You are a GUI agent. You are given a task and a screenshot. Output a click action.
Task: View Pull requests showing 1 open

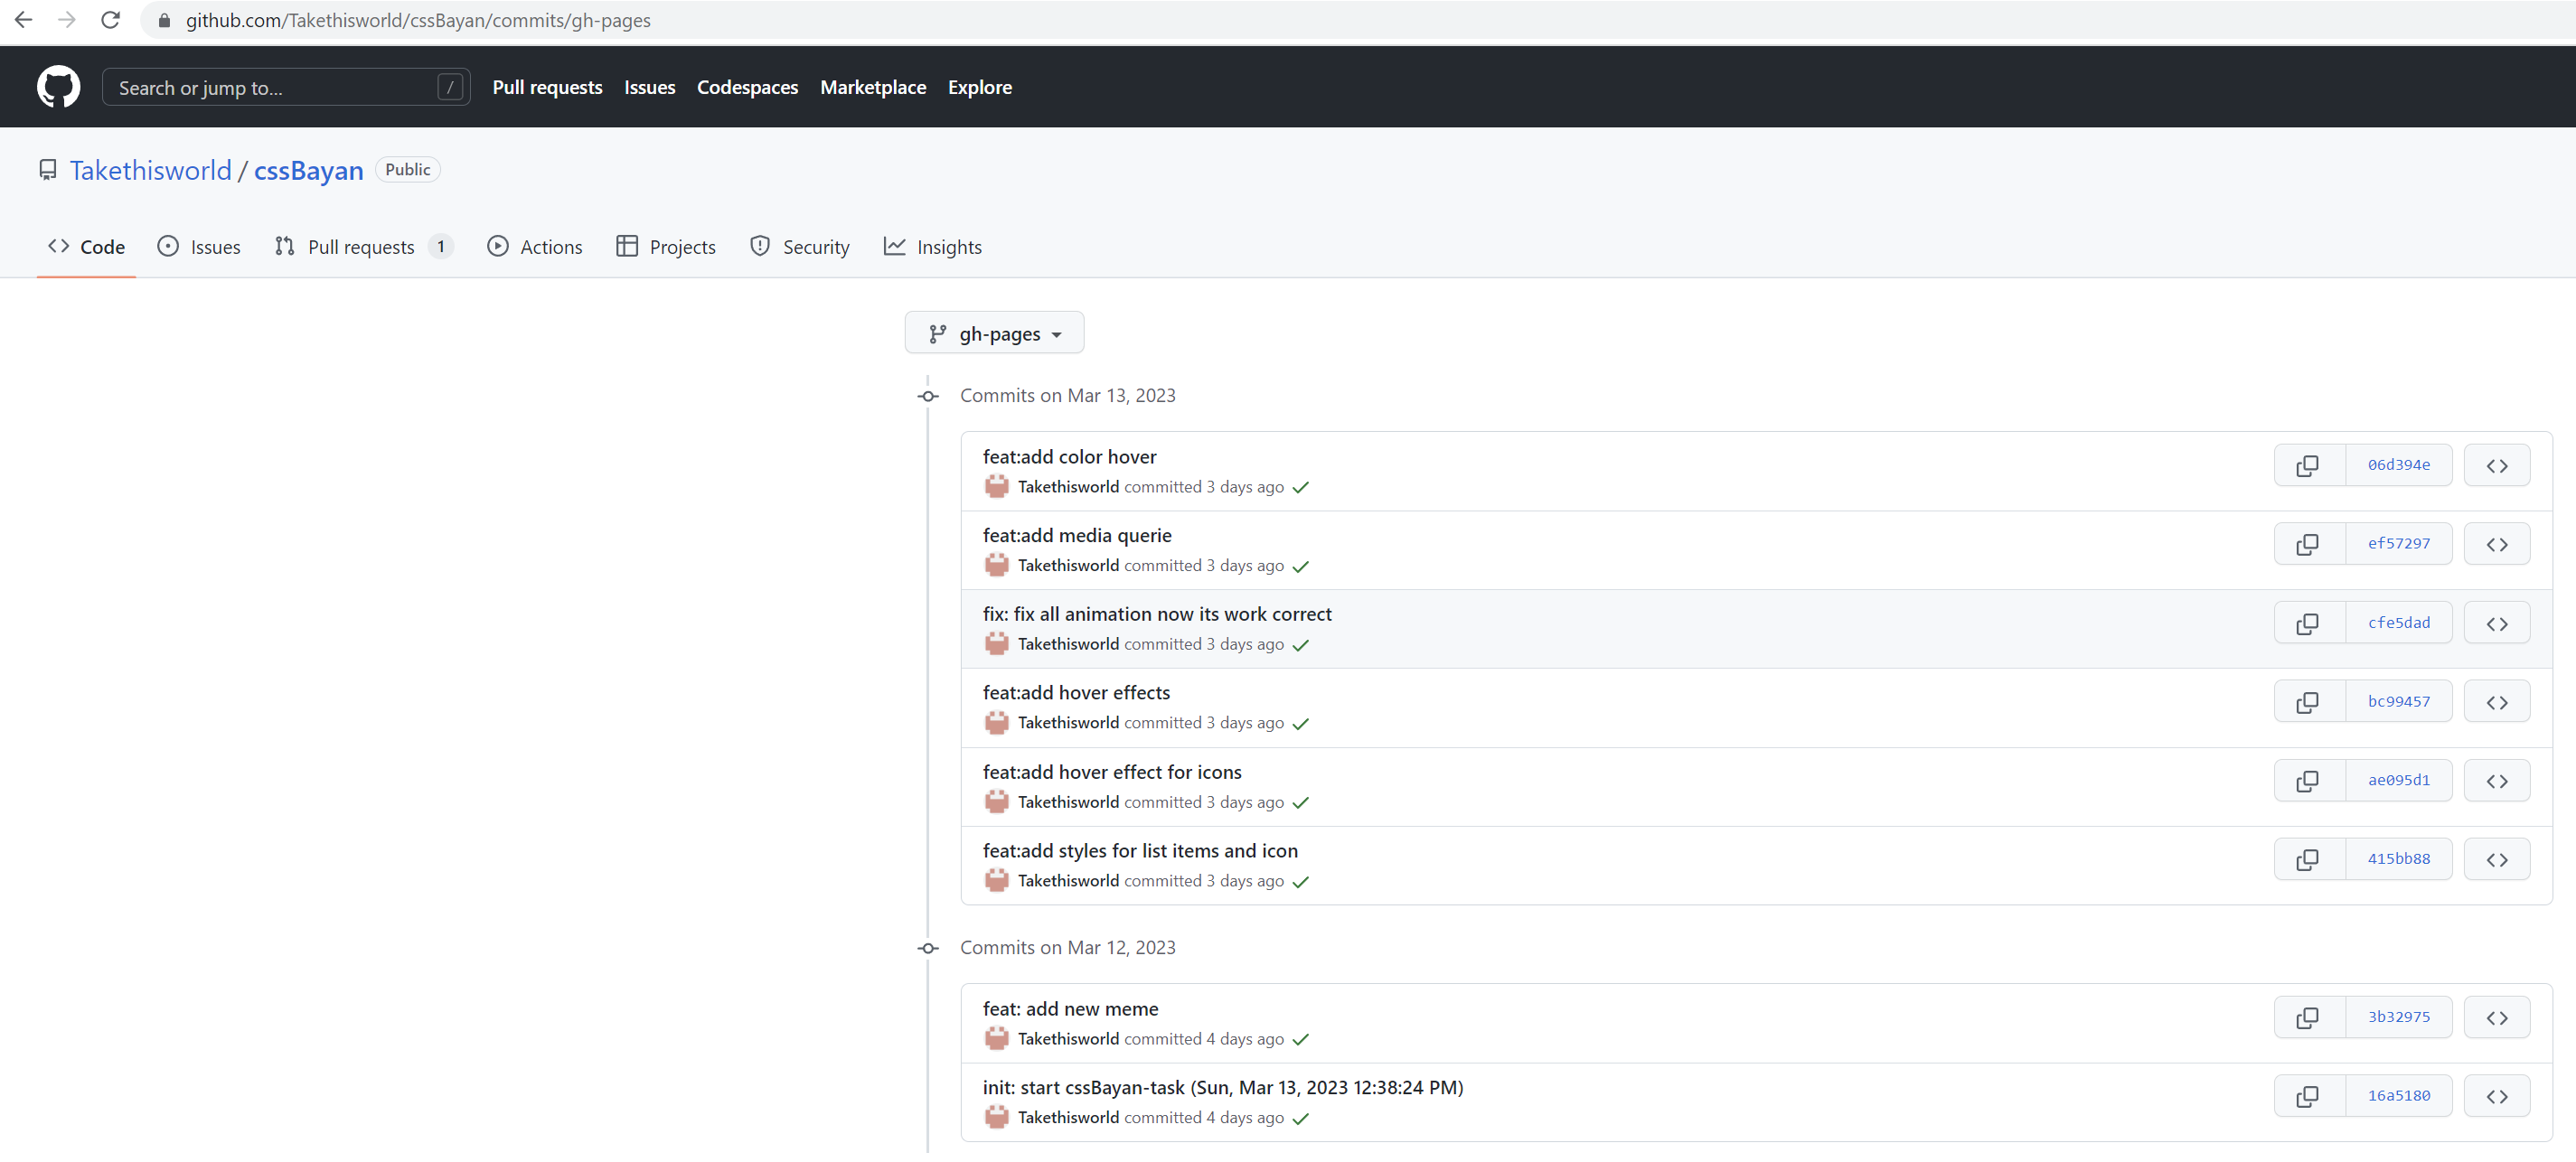pos(361,246)
